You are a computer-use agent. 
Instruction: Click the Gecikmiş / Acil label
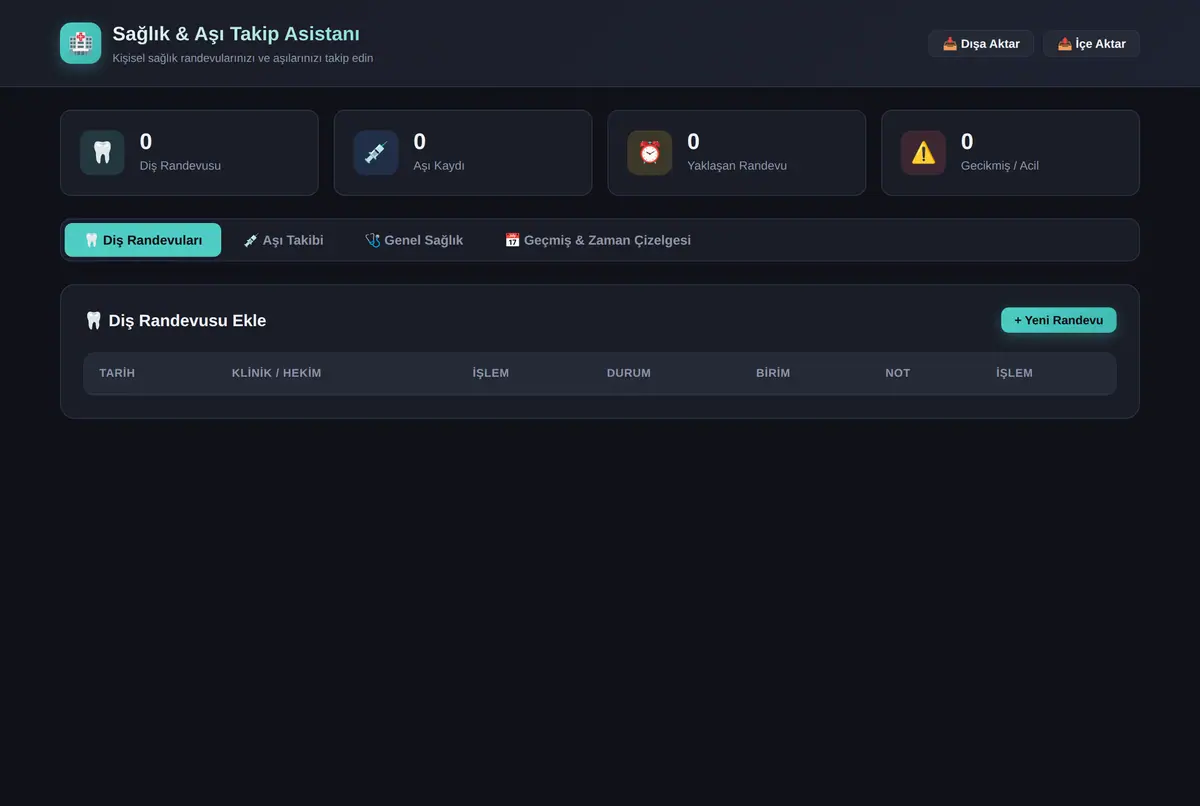(x=1000, y=165)
